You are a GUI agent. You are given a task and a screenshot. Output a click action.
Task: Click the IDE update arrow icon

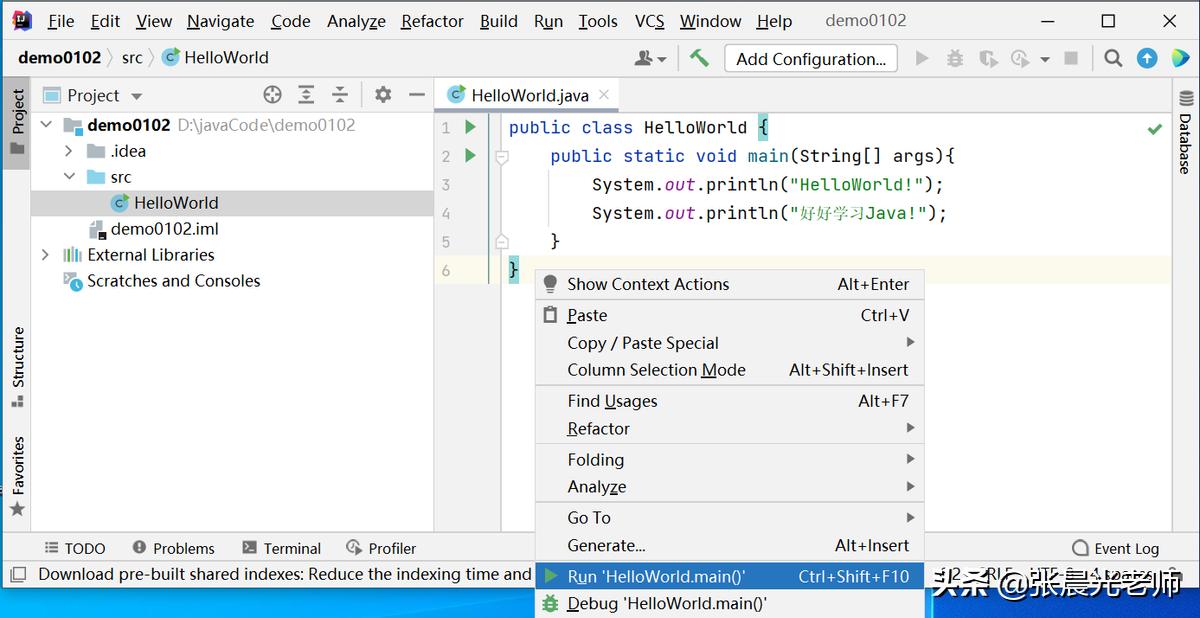pyautogui.click(x=1147, y=59)
